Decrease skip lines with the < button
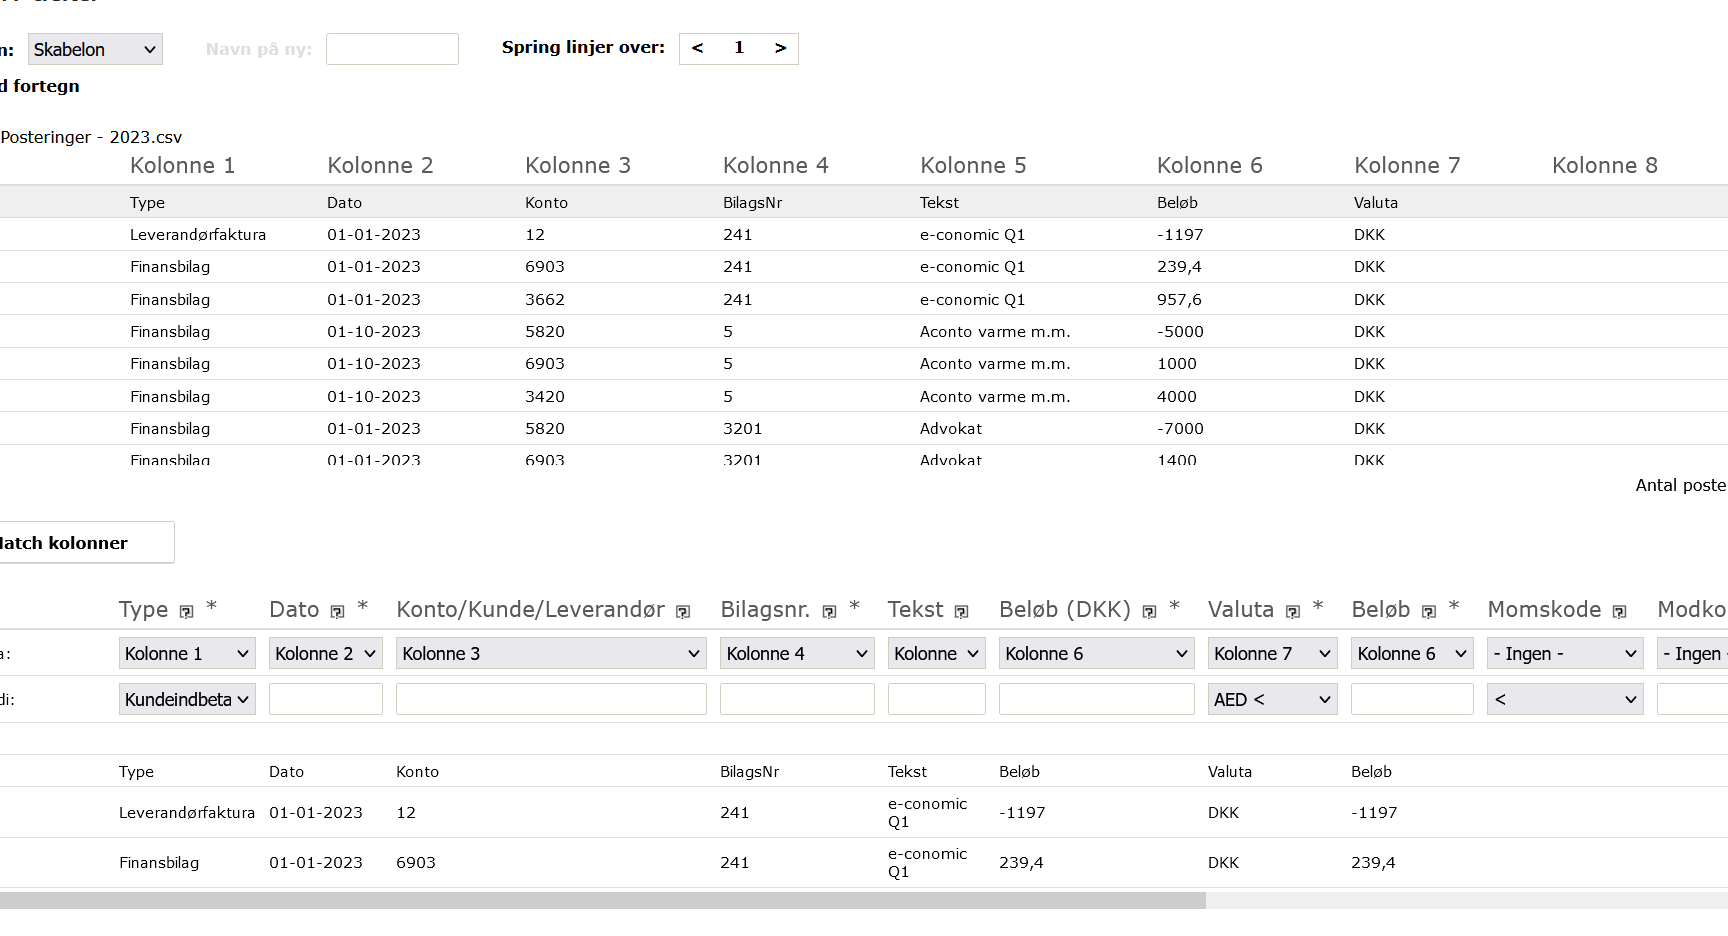The height and width of the screenshot is (936, 1728). 698,48
